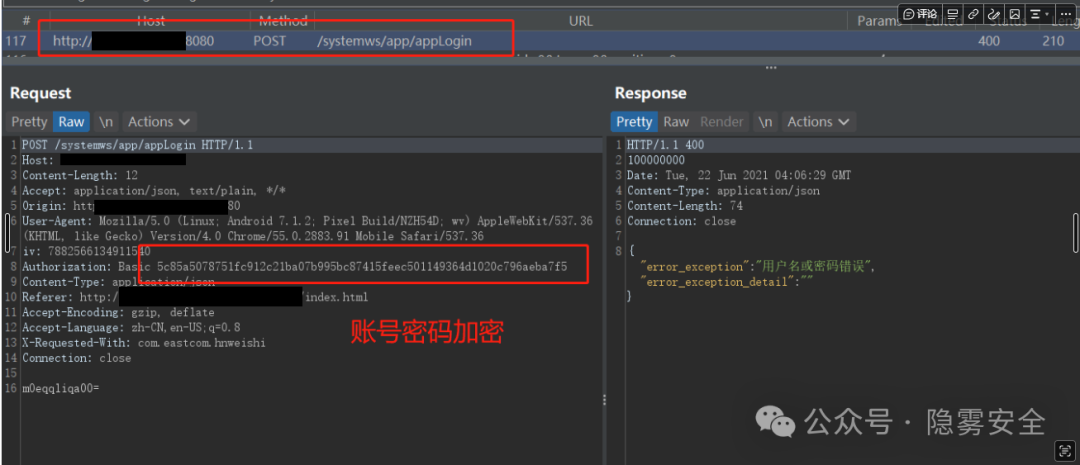Image resolution: width=1080 pixels, height=465 pixels.
Task: Toggle Response newline \n display
Action: 765,122
